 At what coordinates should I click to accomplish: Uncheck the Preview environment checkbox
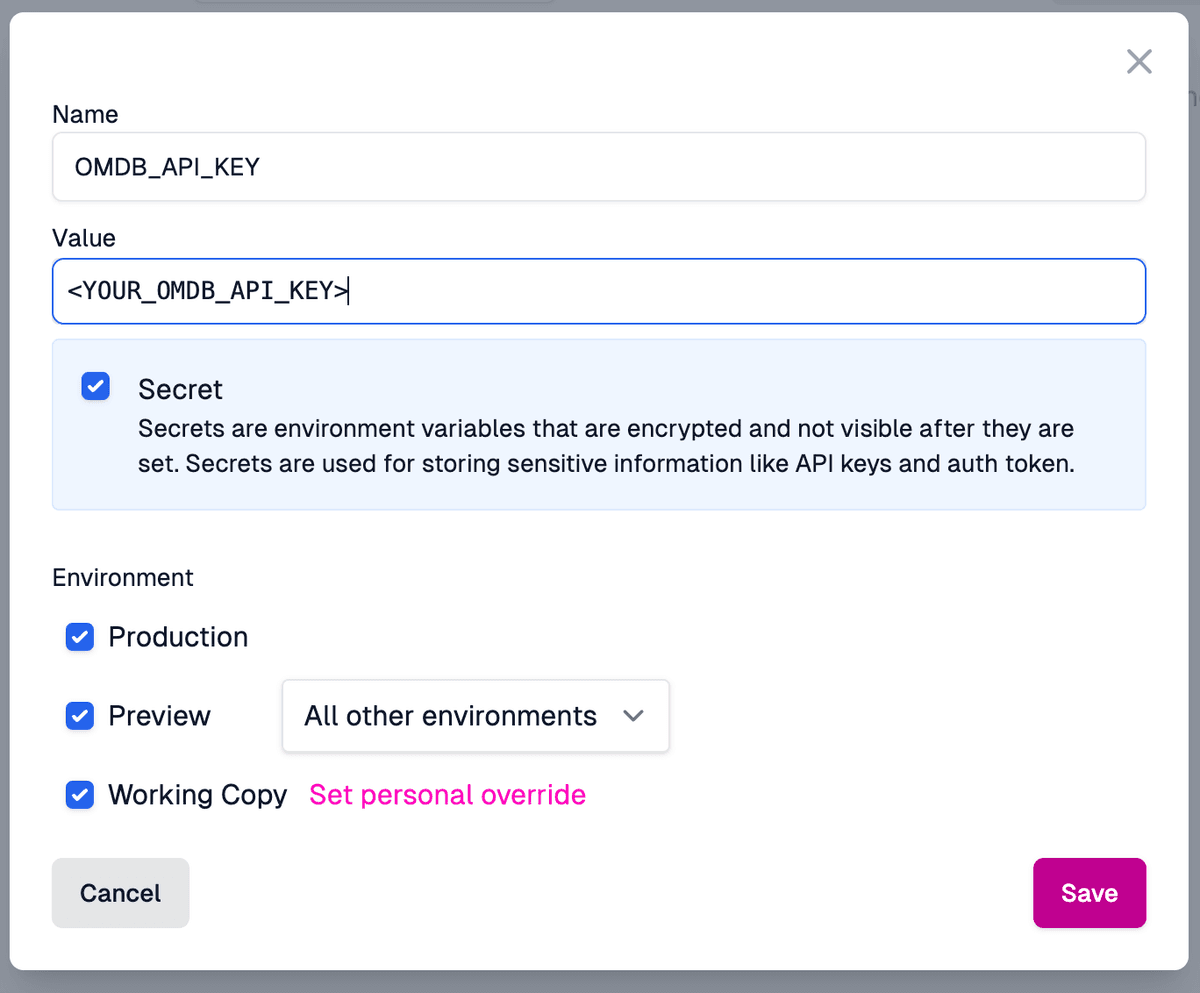click(79, 716)
